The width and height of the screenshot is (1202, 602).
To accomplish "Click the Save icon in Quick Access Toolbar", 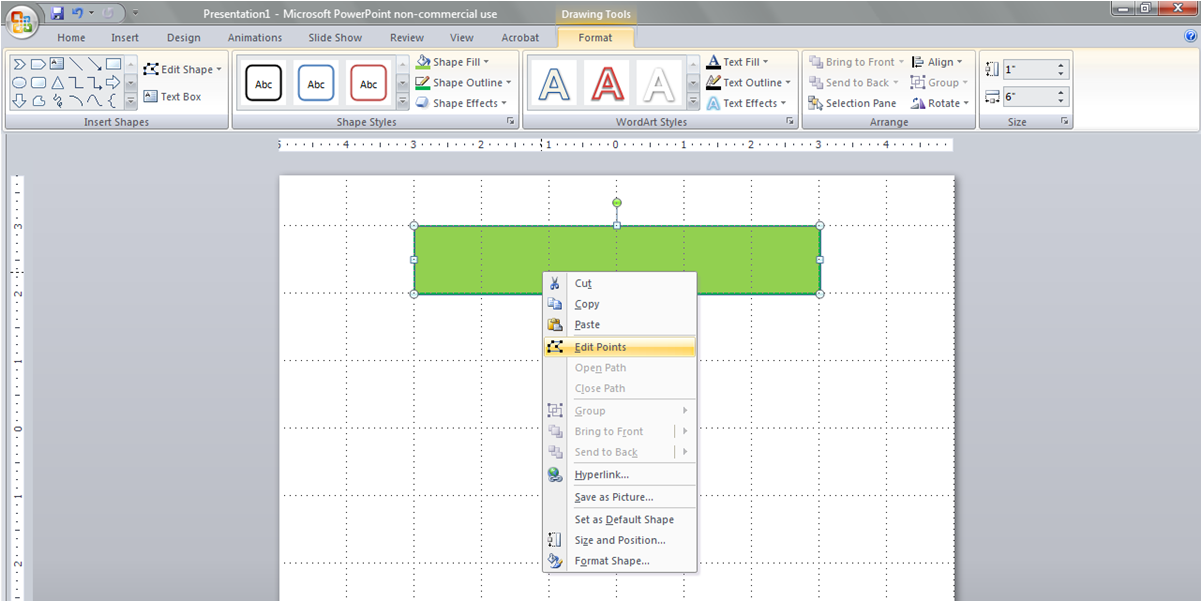I will (57, 13).
